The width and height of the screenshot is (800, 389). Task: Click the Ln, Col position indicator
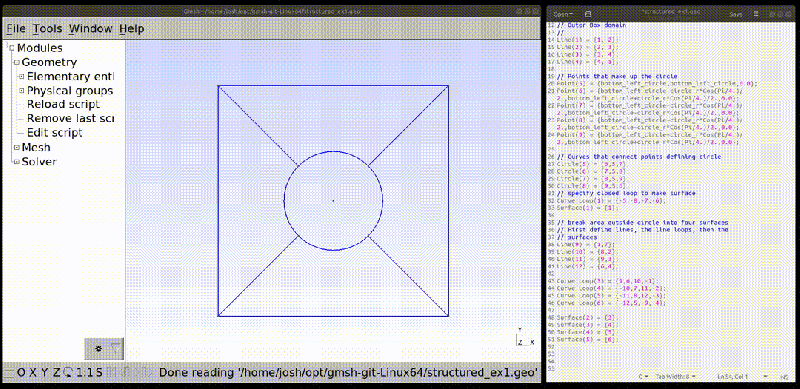pos(732,376)
